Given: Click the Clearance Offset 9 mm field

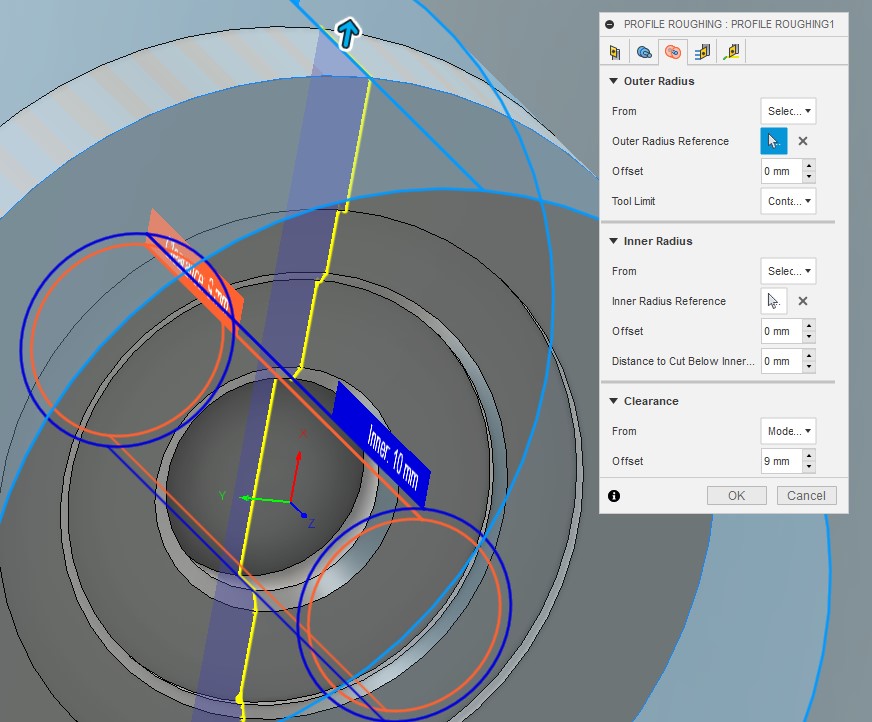Looking at the screenshot, I should [780, 461].
